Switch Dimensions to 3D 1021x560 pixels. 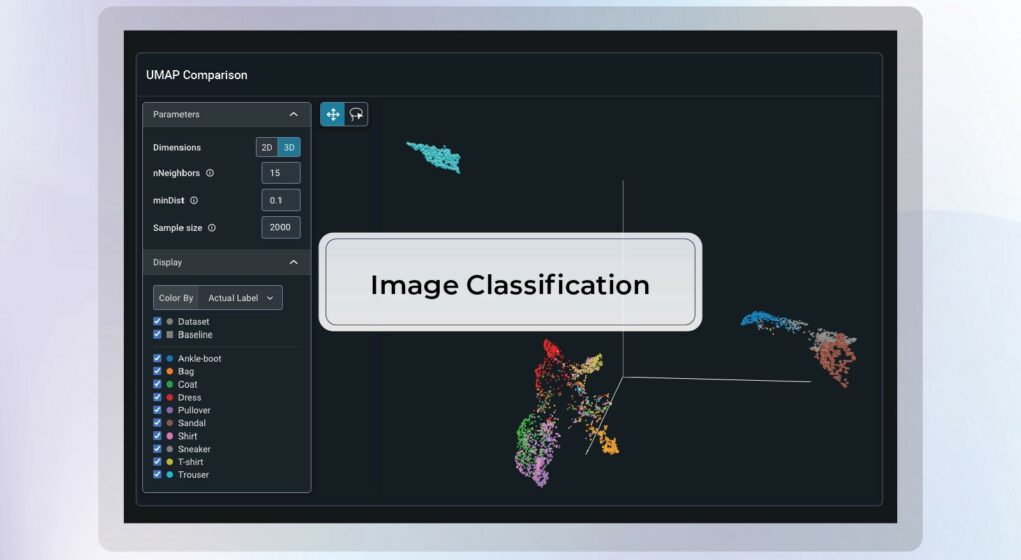pyautogui.click(x=289, y=148)
